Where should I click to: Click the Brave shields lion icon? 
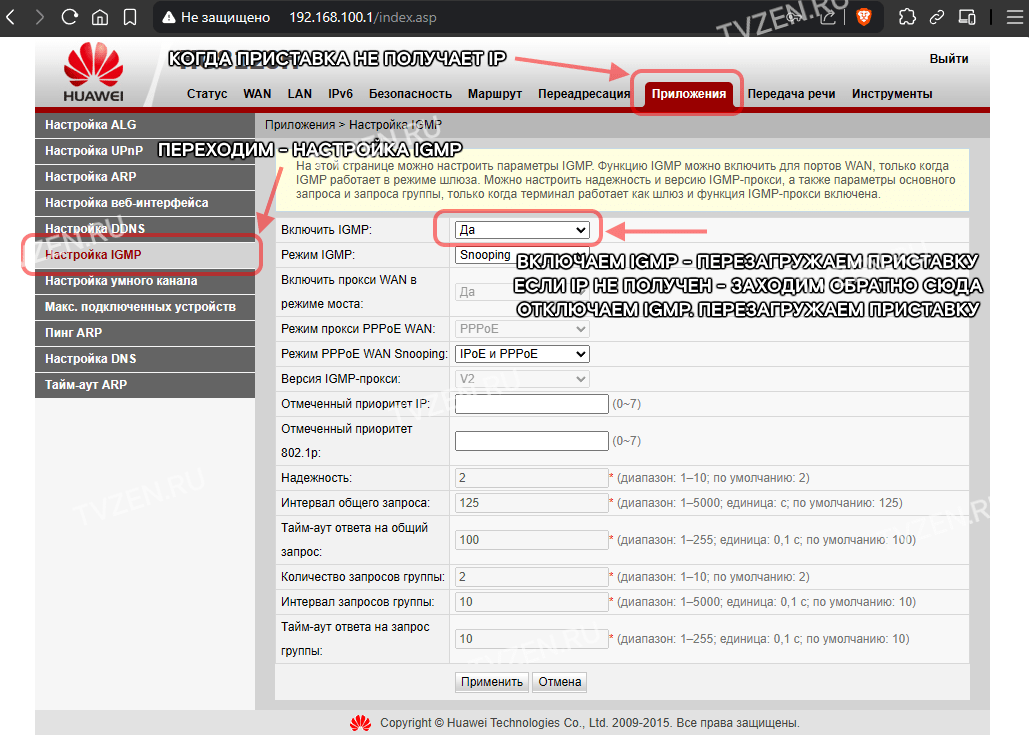[864, 17]
